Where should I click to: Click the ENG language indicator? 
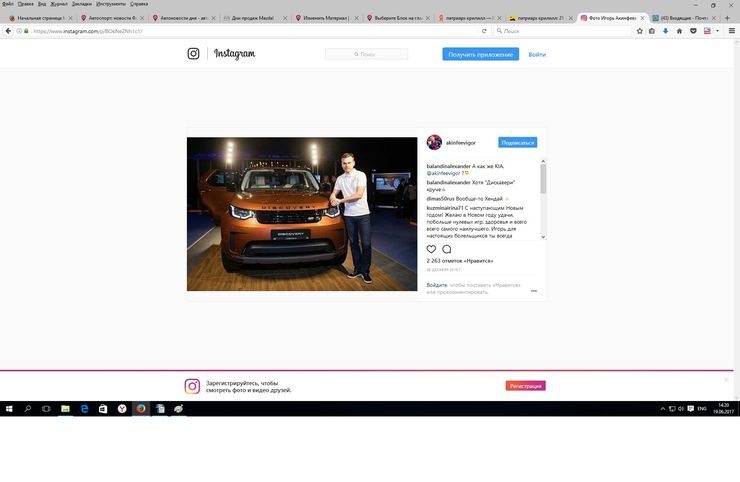coord(702,409)
